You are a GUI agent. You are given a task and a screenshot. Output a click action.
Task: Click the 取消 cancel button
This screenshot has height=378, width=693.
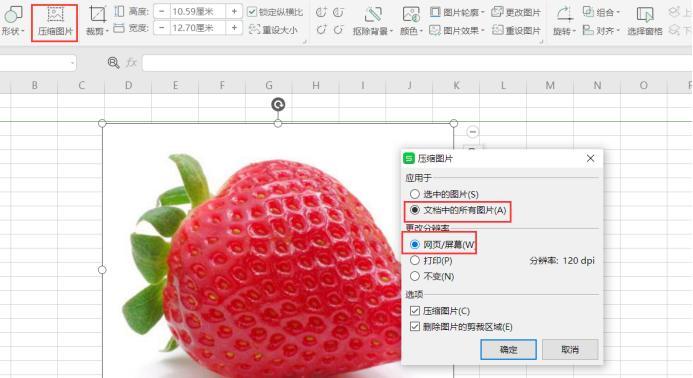(570, 350)
